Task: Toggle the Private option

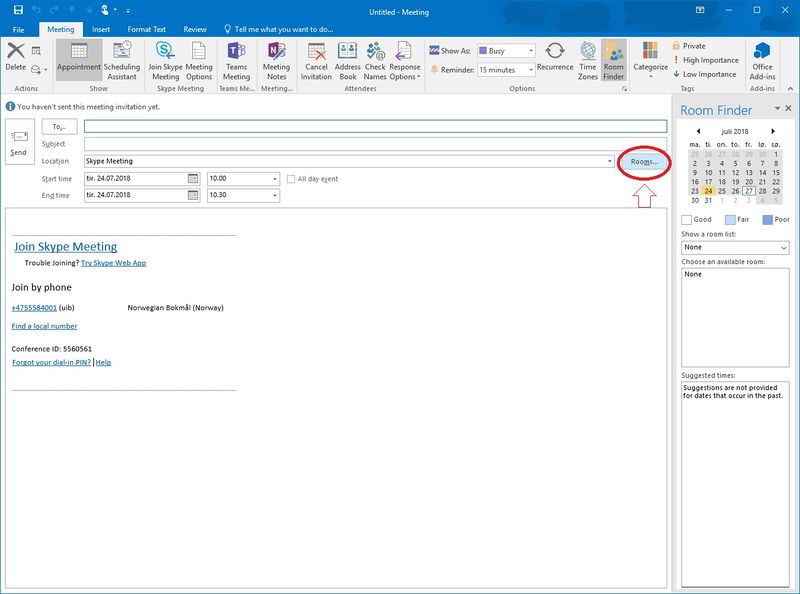Action: coord(693,46)
